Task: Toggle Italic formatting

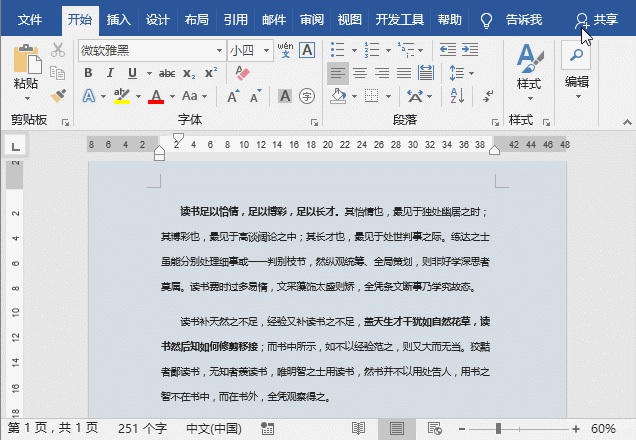Action: pos(108,73)
